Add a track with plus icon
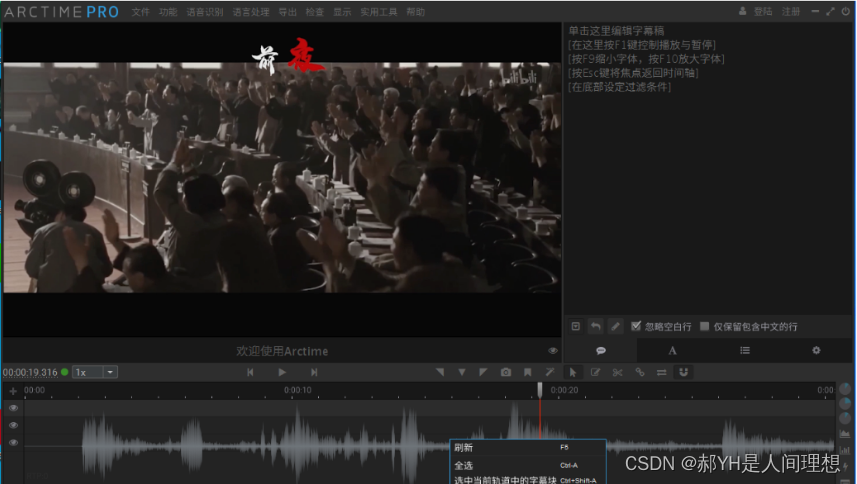 click(13, 391)
